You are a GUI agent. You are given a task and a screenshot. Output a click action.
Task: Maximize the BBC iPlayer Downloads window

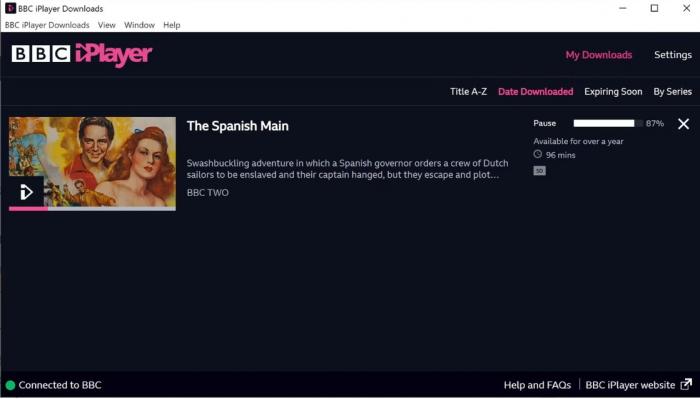[x=654, y=8]
